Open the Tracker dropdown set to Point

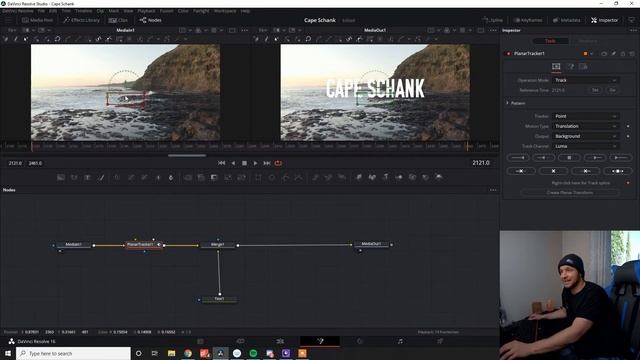click(585, 116)
